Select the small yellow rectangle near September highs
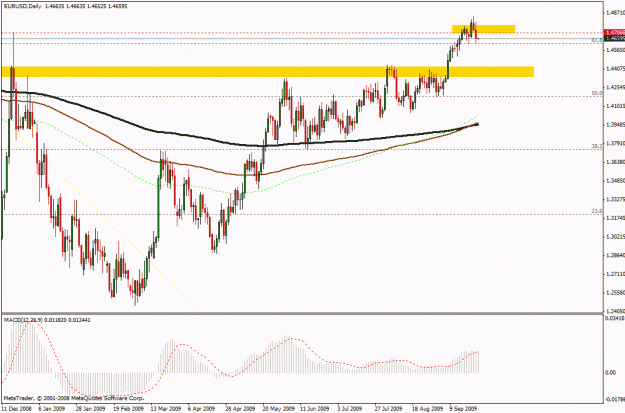 pos(483,29)
